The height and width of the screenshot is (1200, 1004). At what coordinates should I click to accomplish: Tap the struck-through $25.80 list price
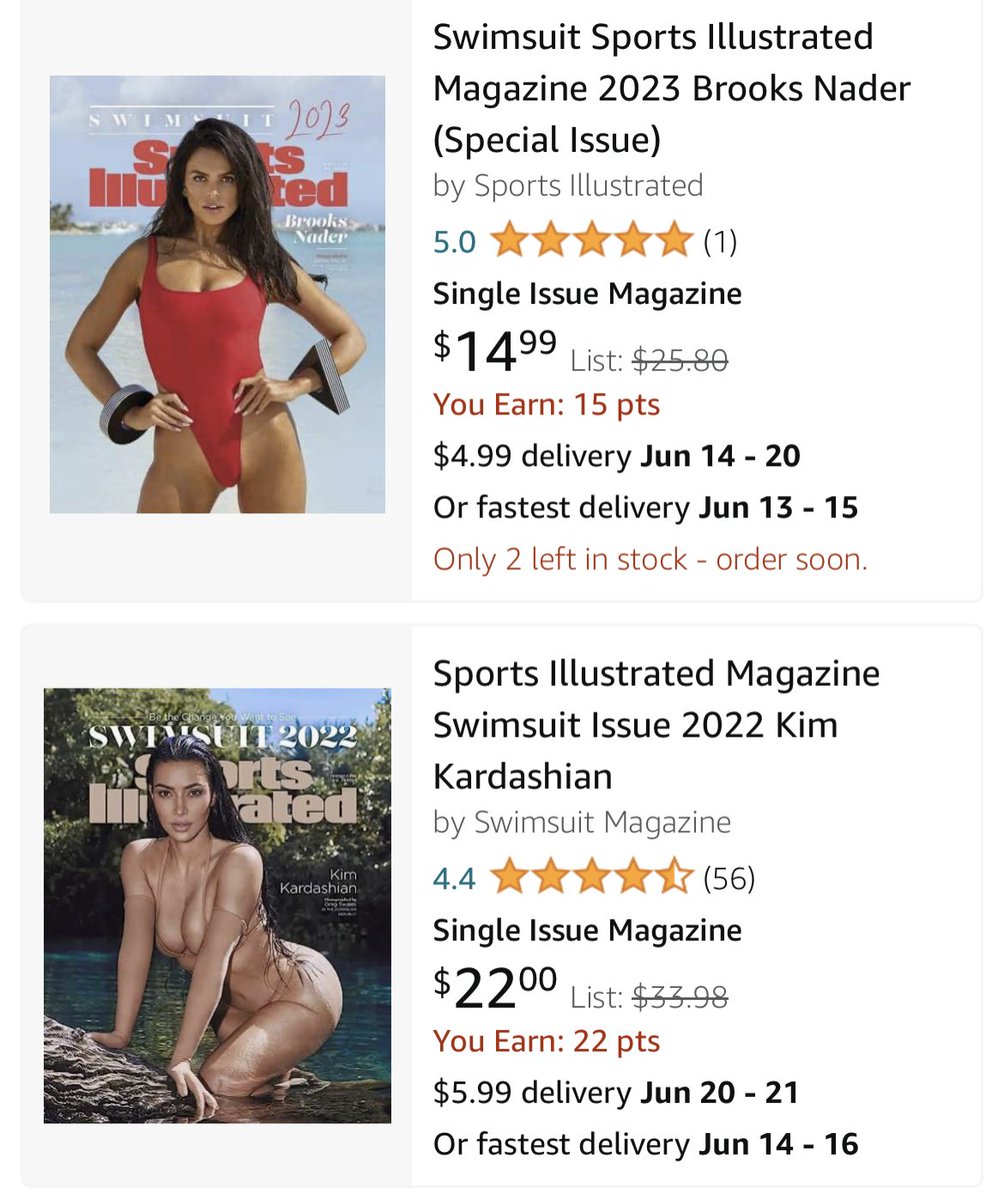coord(681,359)
